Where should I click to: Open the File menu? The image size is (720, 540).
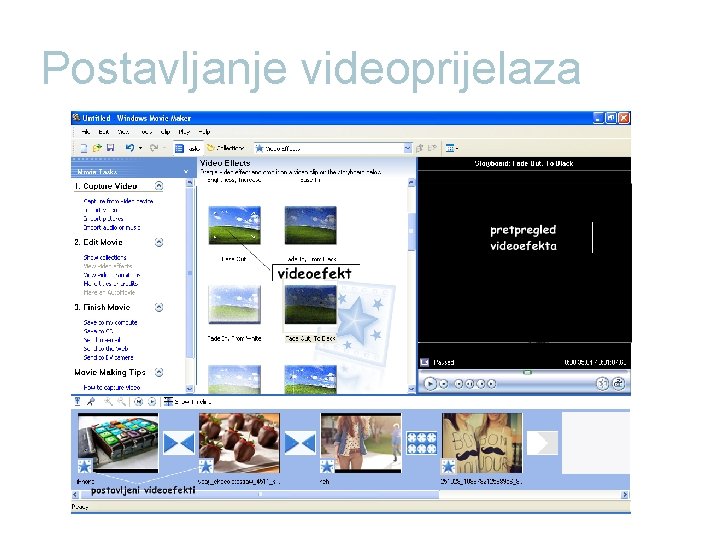86,132
